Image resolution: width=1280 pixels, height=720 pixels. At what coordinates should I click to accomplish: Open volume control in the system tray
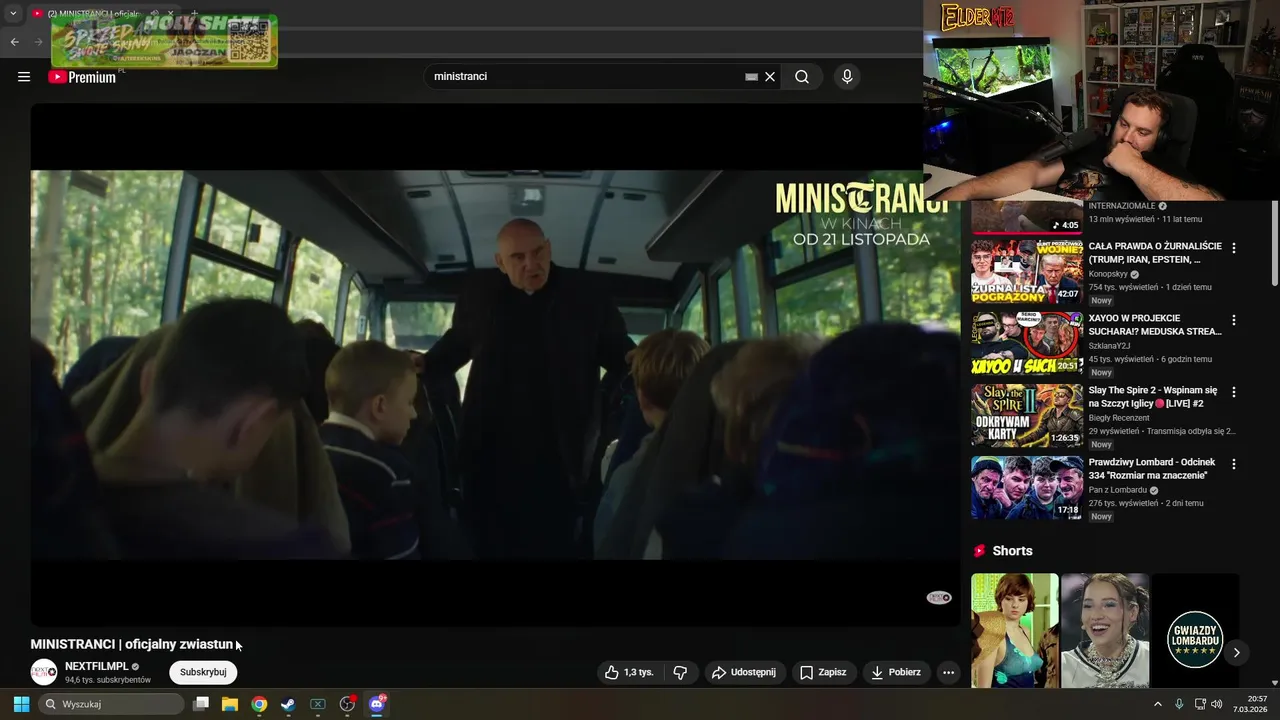click(x=1217, y=704)
